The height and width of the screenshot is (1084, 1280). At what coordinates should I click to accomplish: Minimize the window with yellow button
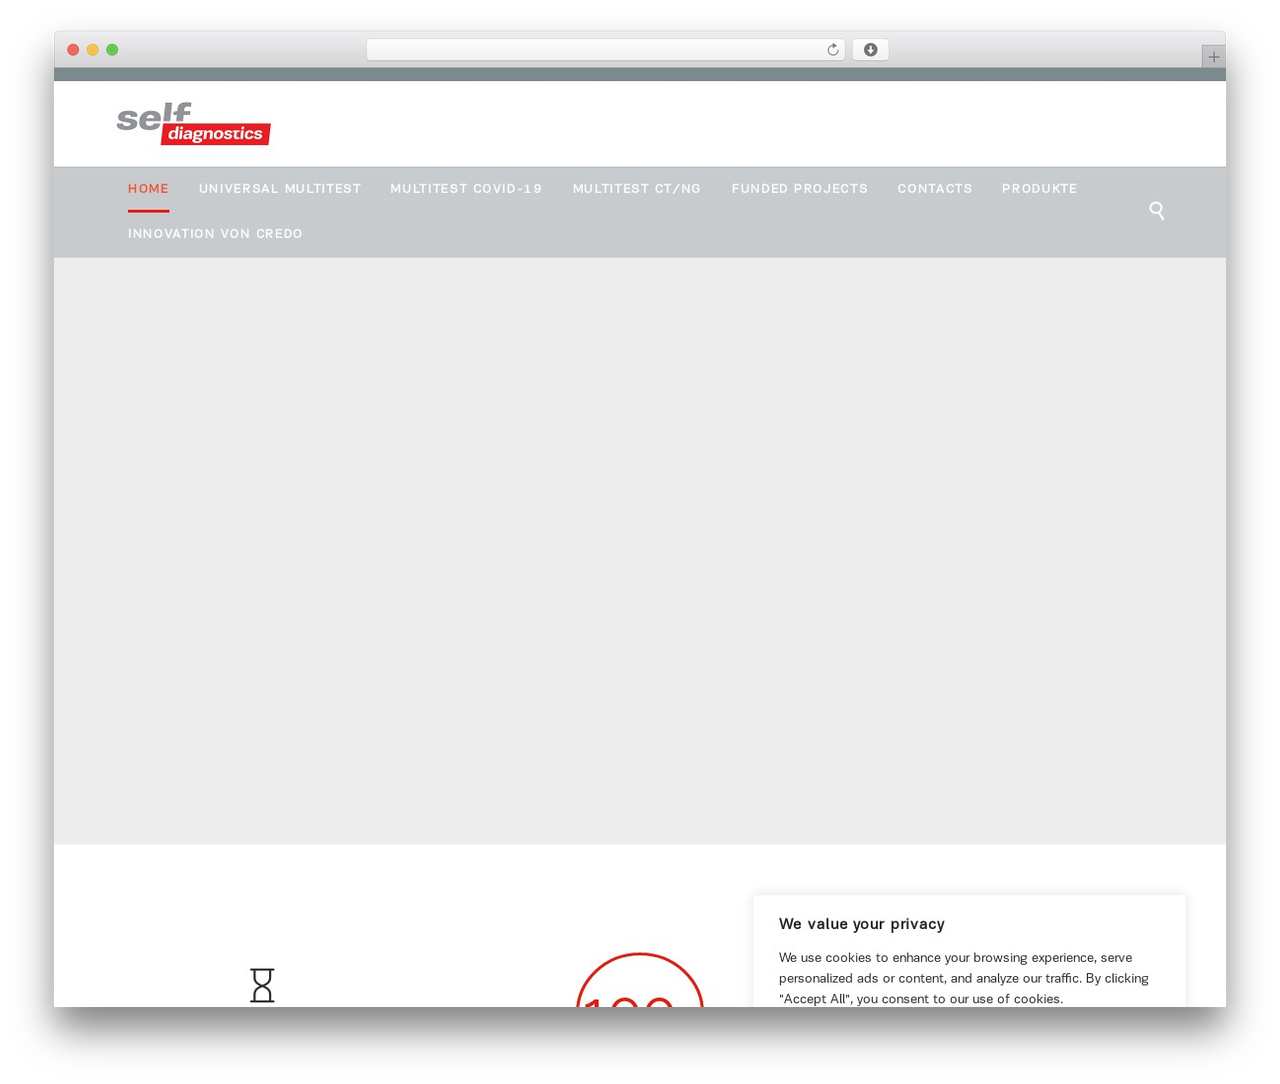click(93, 50)
